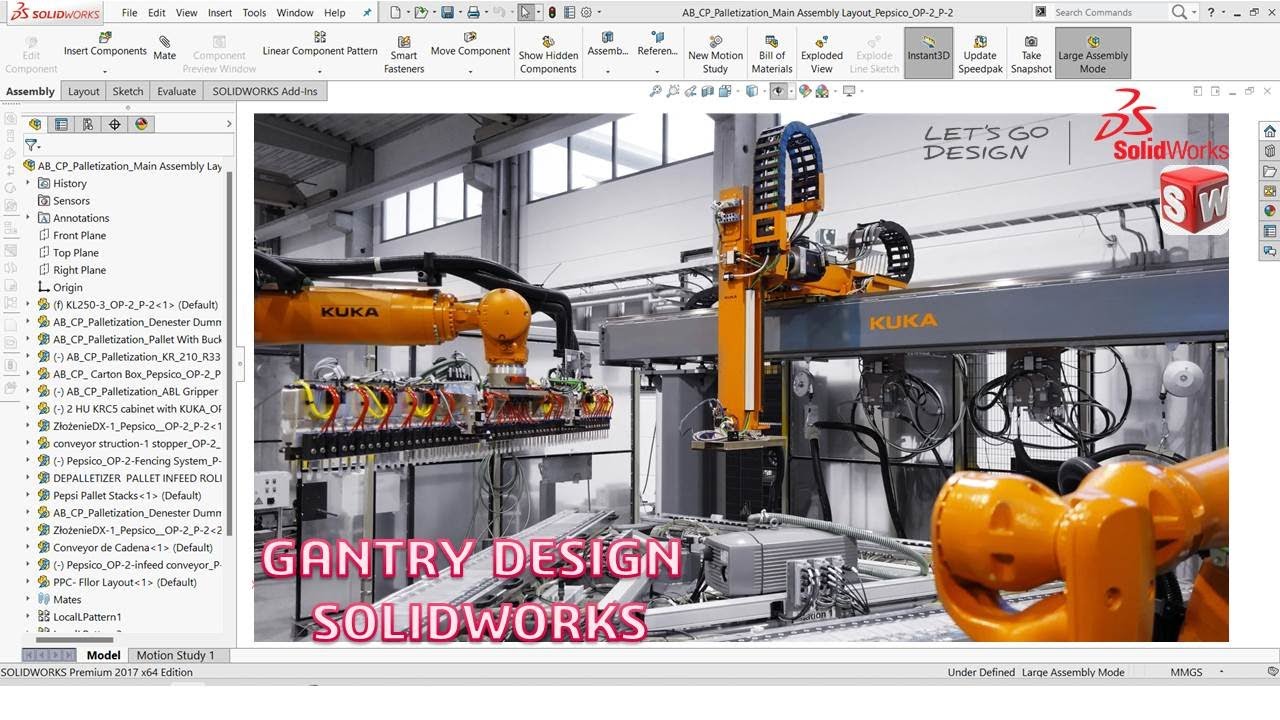Viewport: 1280px width, 720px height.
Task: Click the New document icon
Action: [396, 13]
